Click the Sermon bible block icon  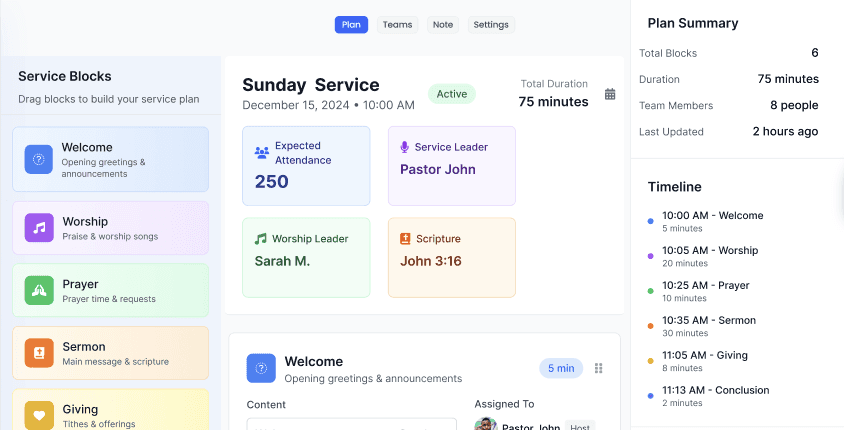(x=39, y=353)
